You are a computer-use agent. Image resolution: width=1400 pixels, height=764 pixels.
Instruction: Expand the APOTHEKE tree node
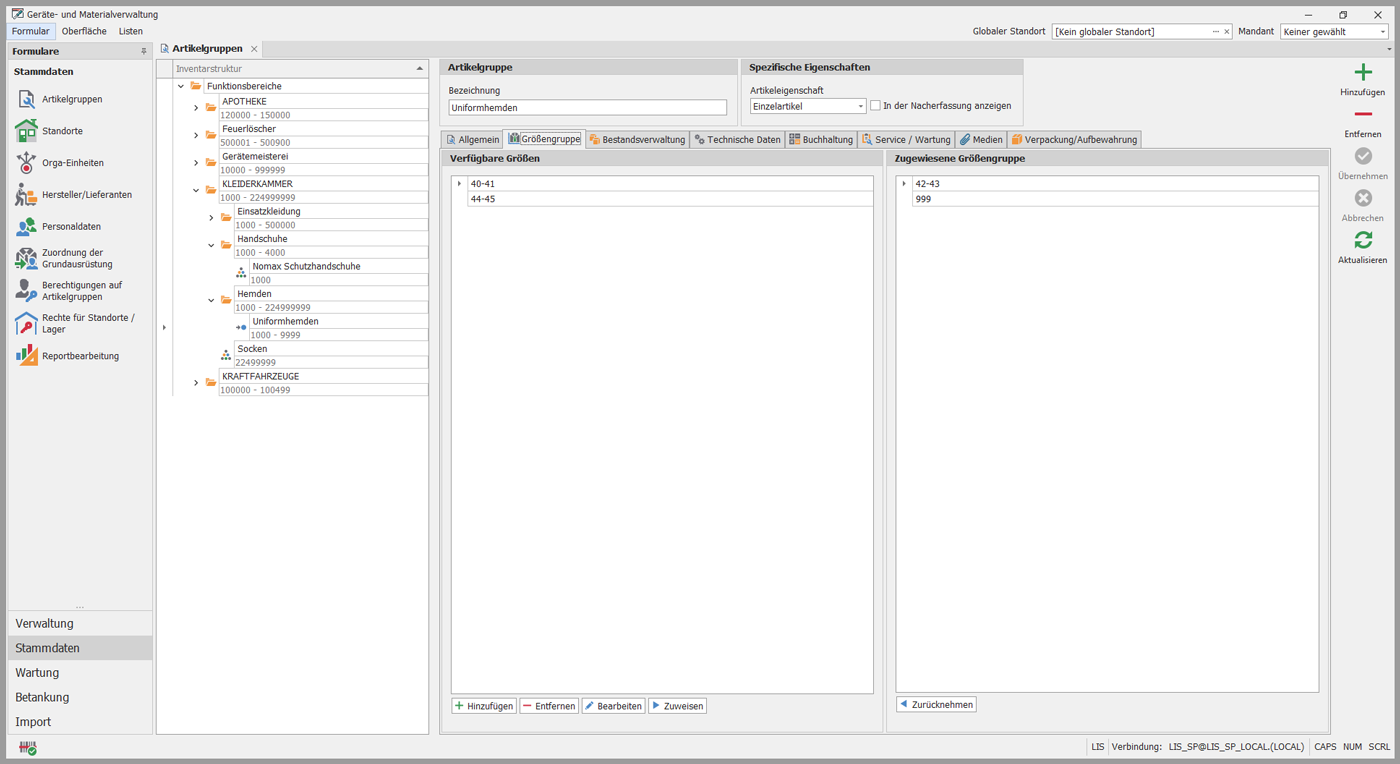pyautogui.click(x=196, y=108)
